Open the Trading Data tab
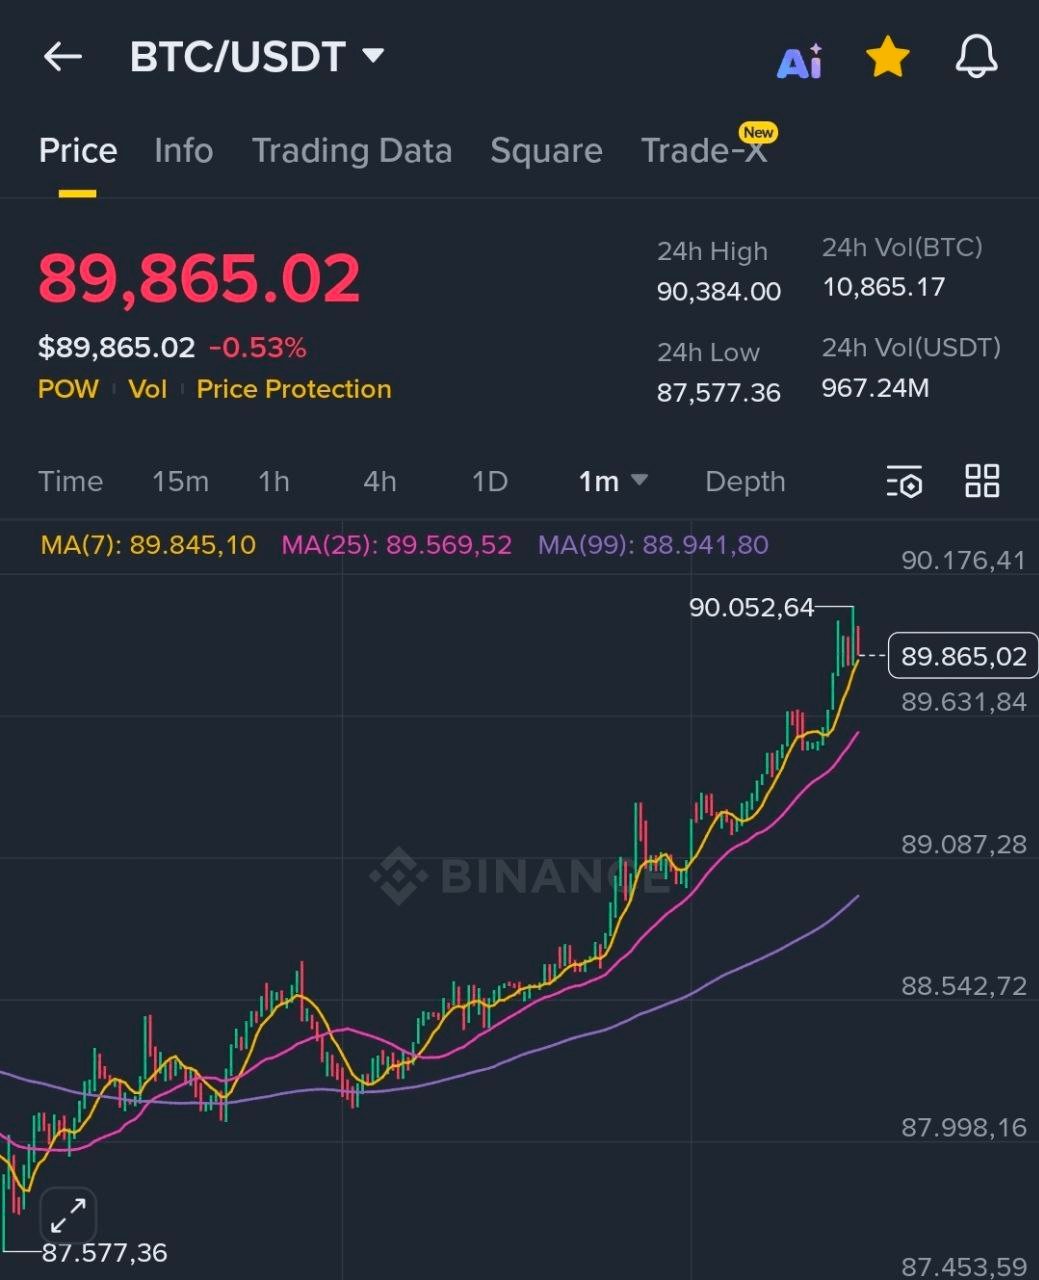 (x=351, y=151)
